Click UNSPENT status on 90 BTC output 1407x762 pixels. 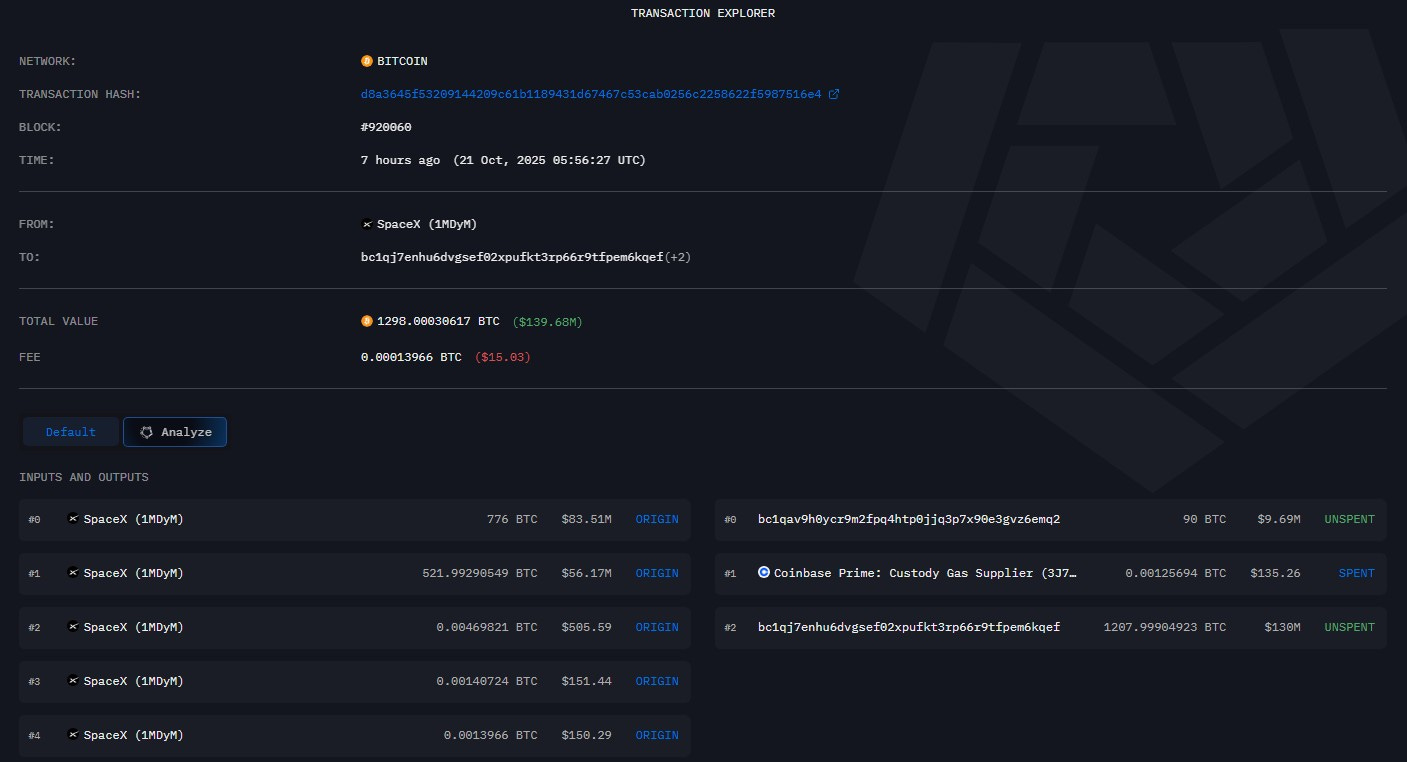tap(1350, 519)
